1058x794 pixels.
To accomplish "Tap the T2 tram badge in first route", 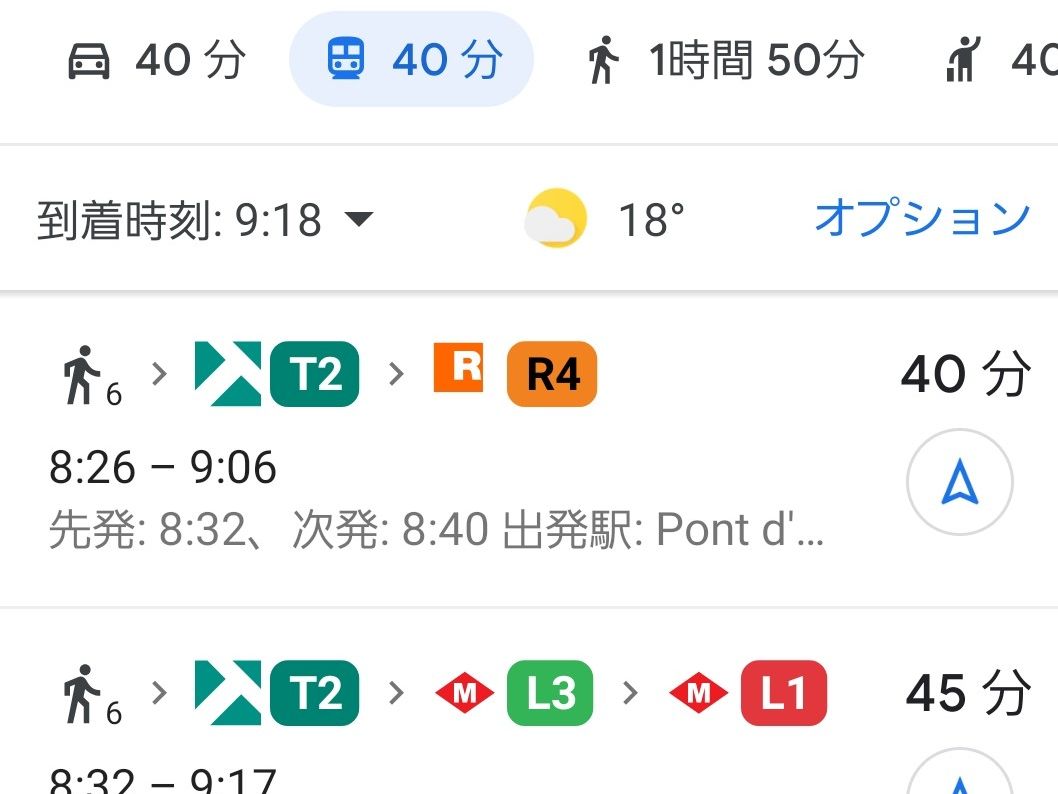I will [314, 375].
